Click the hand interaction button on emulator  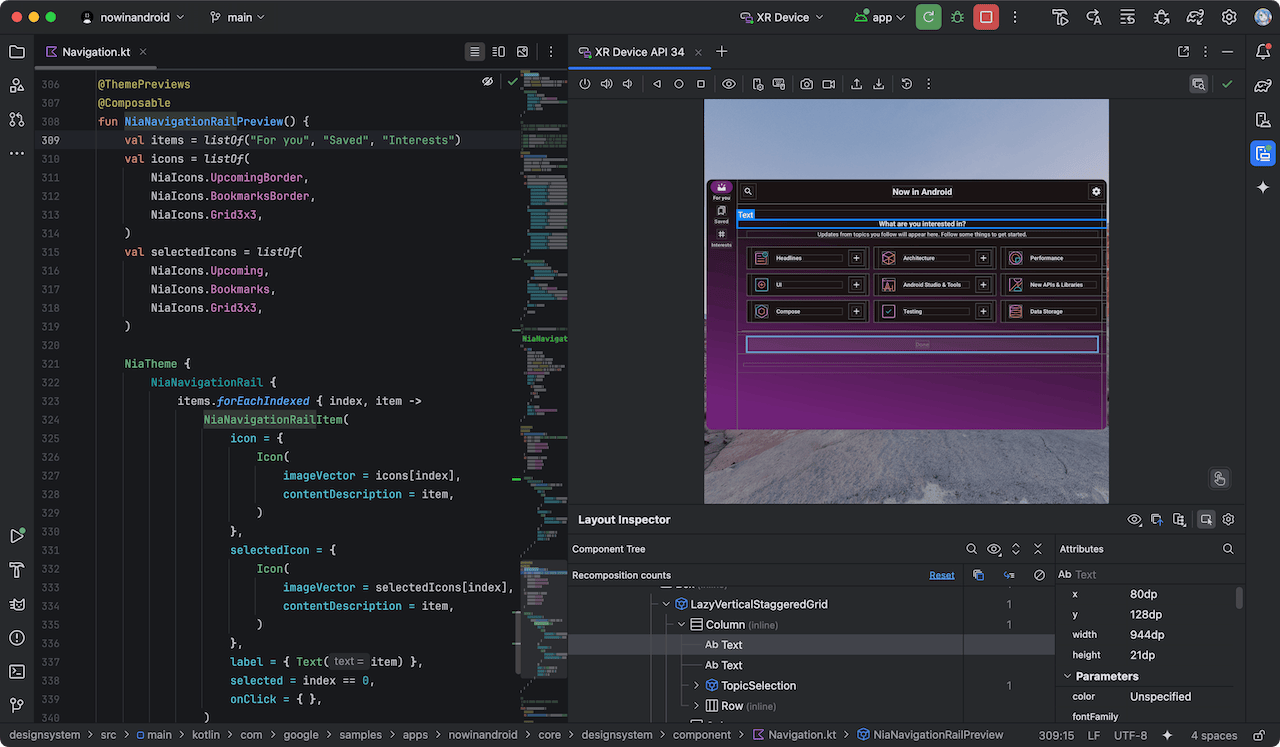pyautogui.click(x=1219, y=478)
